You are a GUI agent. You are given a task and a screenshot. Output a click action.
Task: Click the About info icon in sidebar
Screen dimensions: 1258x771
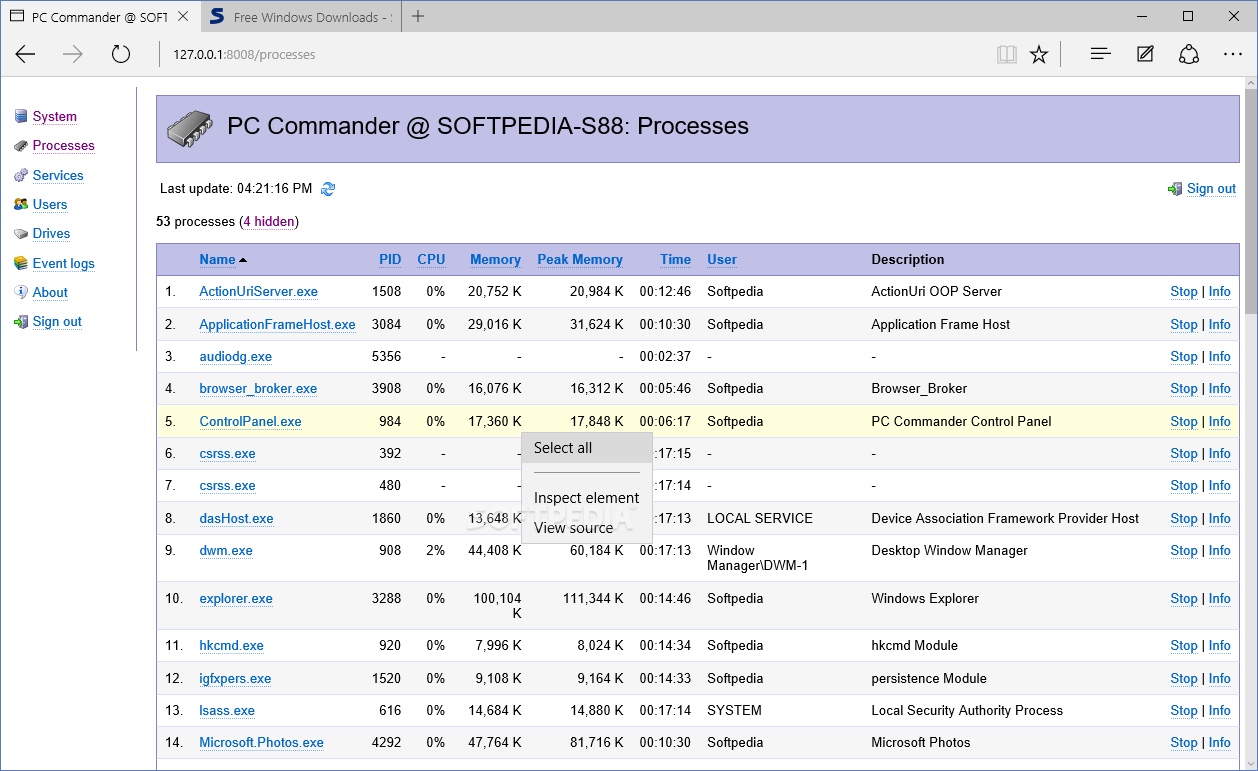21,292
